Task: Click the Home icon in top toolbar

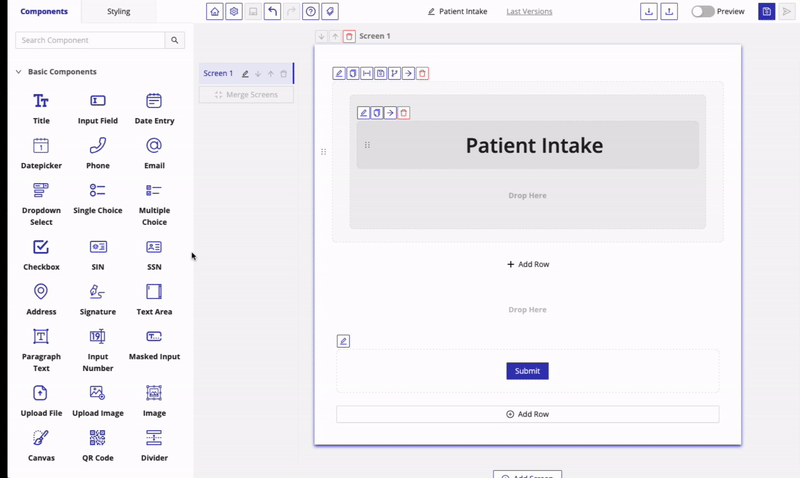Action: click(215, 12)
